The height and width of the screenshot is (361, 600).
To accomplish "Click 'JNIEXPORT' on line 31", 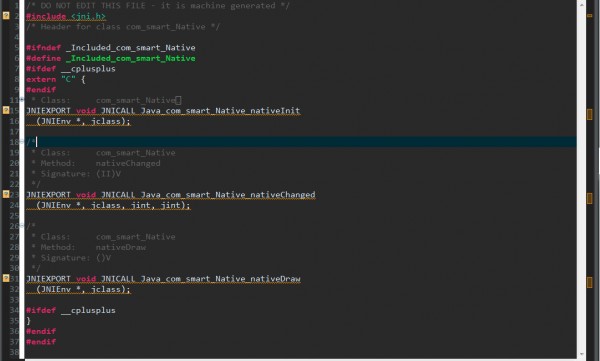I will coord(48,279).
